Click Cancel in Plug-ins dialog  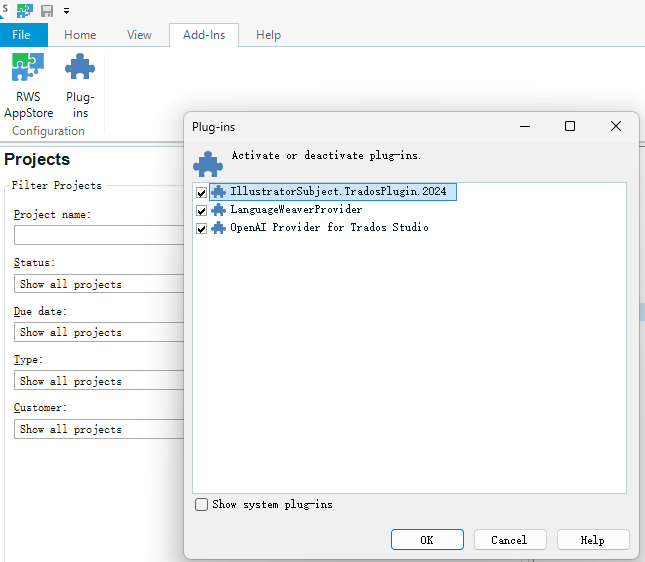point(510,540)
